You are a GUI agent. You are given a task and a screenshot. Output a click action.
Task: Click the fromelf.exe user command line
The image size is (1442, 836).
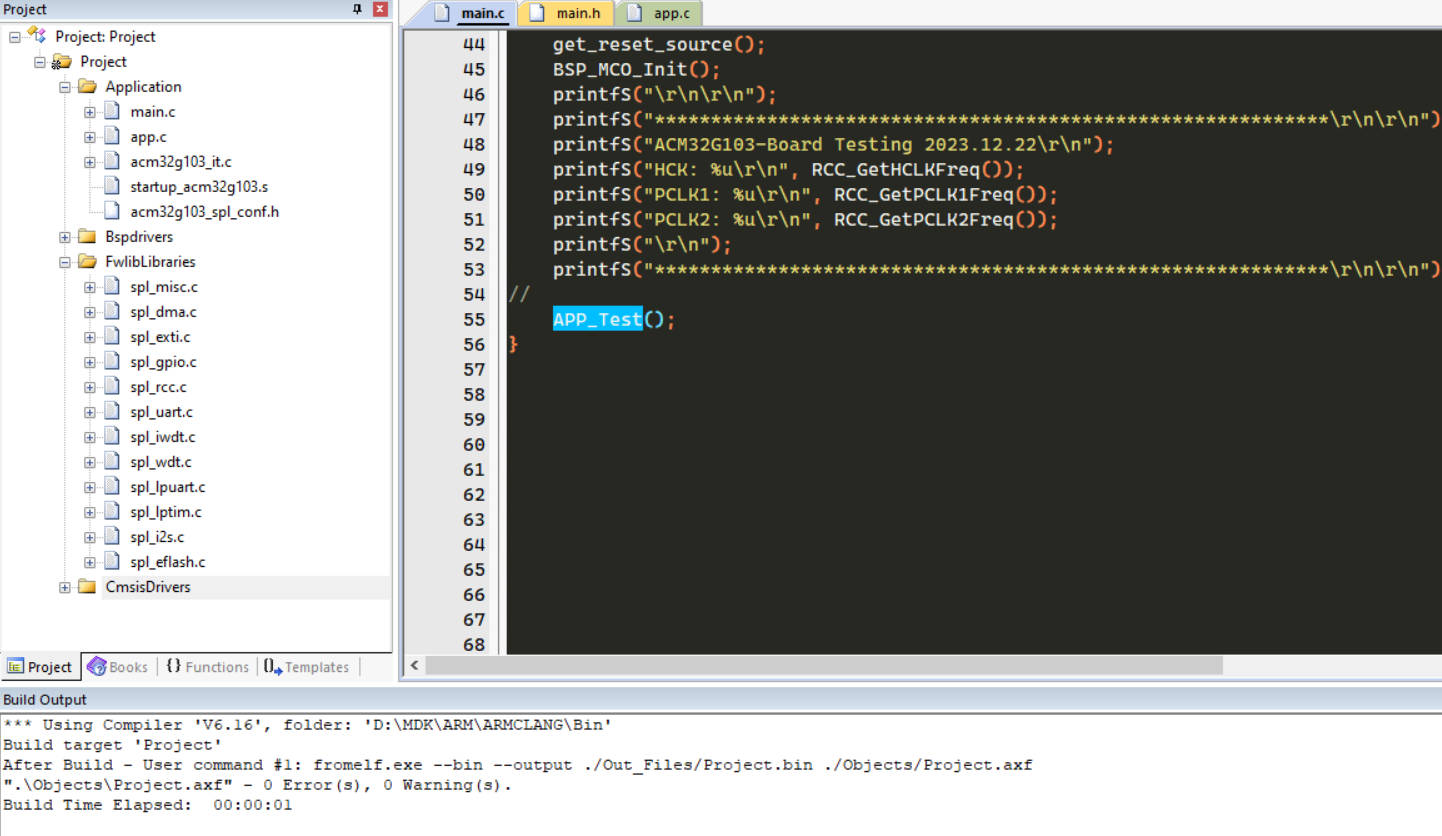click(x=518, y=765)
